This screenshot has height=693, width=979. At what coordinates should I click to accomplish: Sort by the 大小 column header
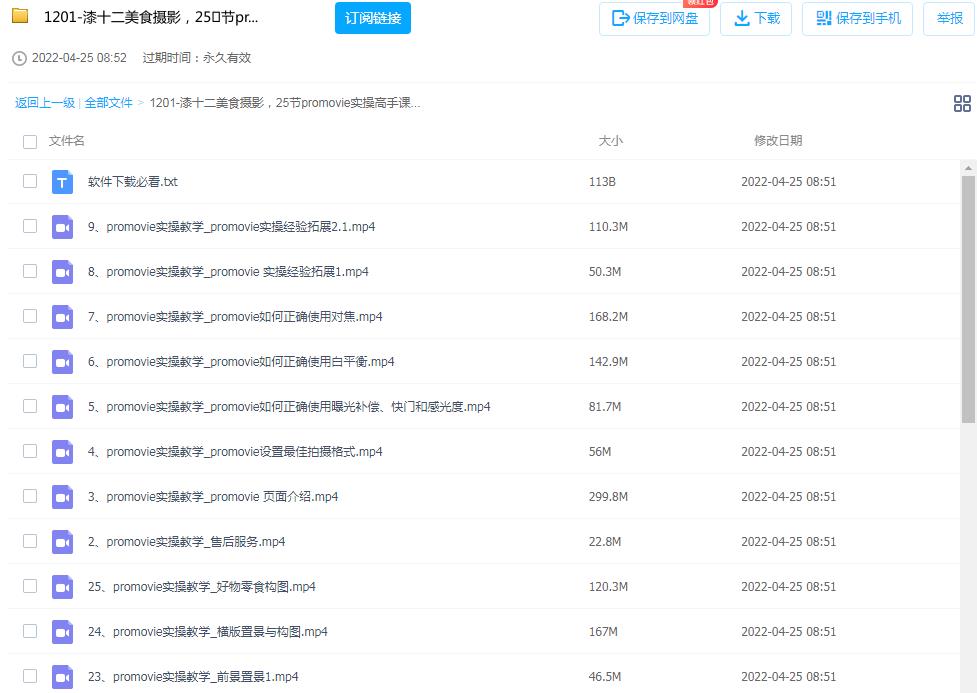coord(611,141)
